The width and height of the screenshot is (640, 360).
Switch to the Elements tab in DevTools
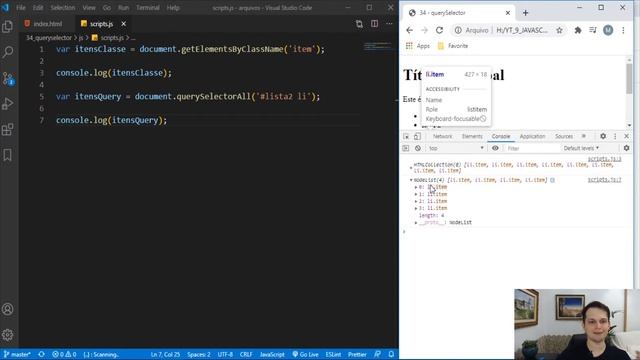(x=472, y=136)
